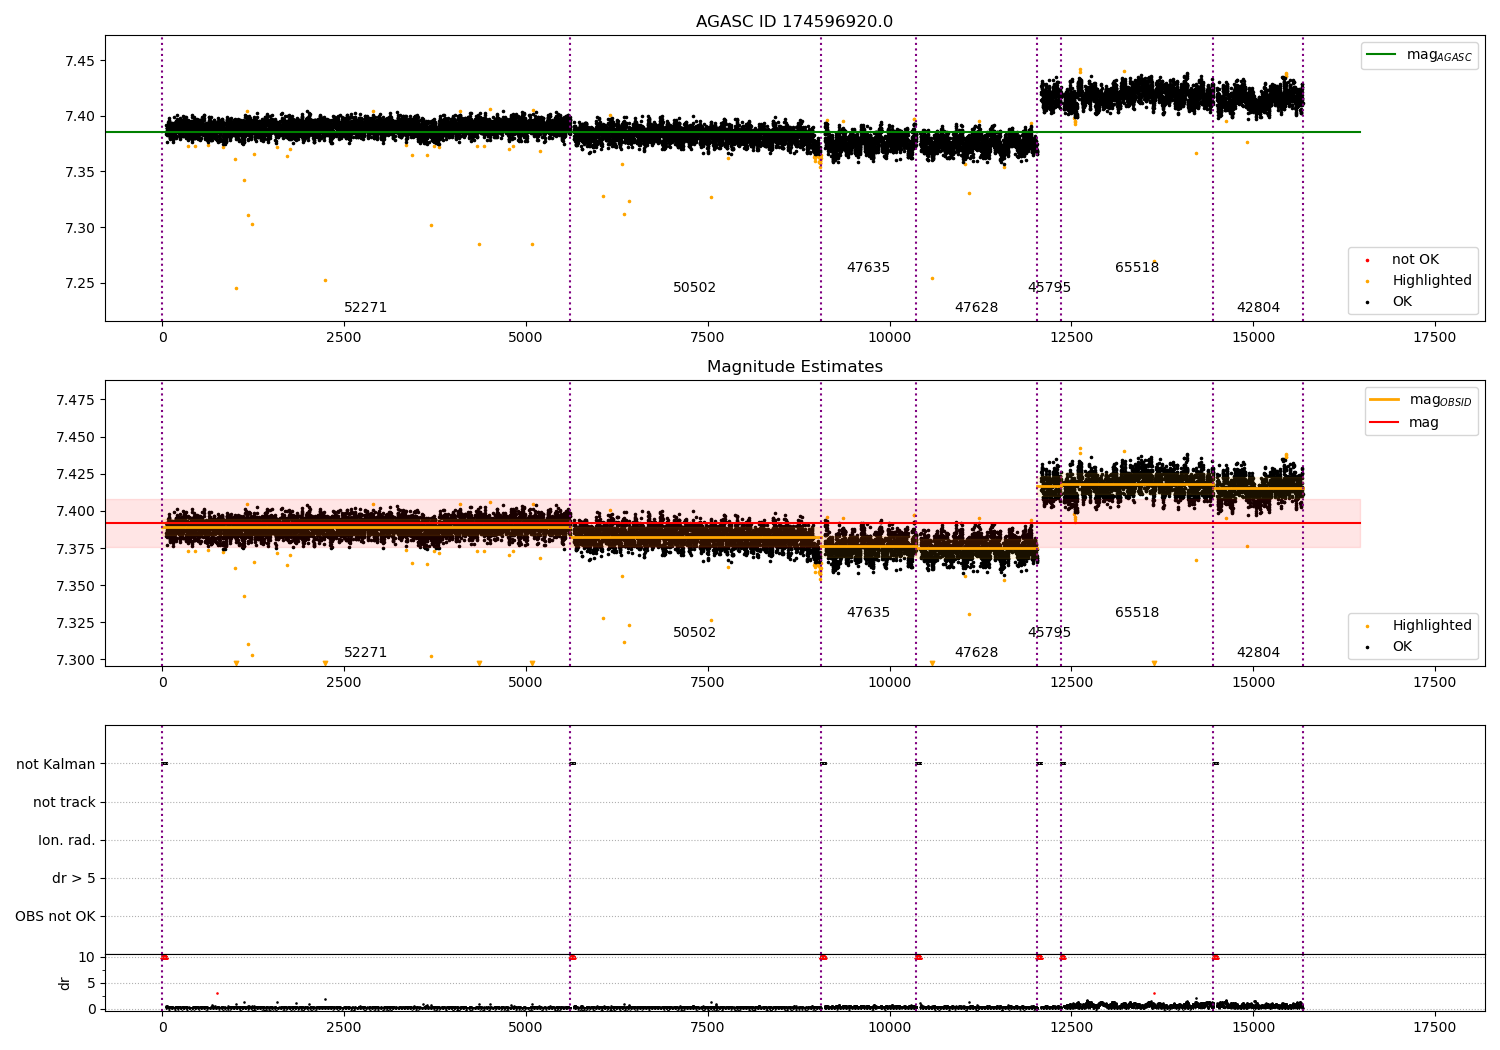Click OBSID label 50502 in Magnitude Estimates plot
The height and width of the screenshot is (1050, 1500).
tap(694, 633)
